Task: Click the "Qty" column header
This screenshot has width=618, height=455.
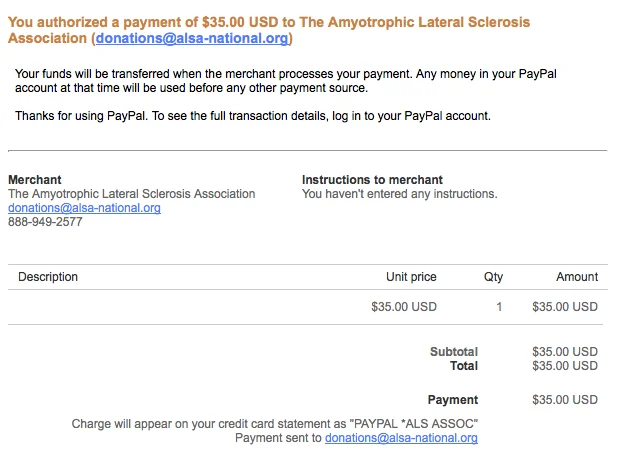Action: point(493,277)
